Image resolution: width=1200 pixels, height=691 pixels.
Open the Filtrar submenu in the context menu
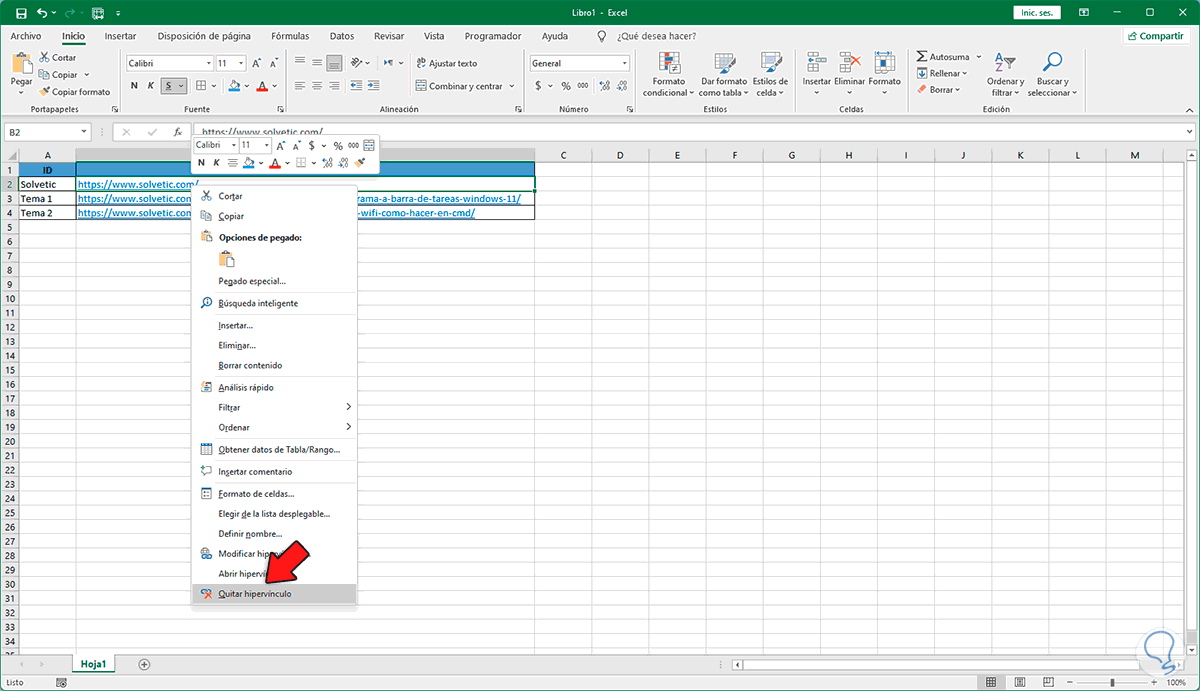274,407
